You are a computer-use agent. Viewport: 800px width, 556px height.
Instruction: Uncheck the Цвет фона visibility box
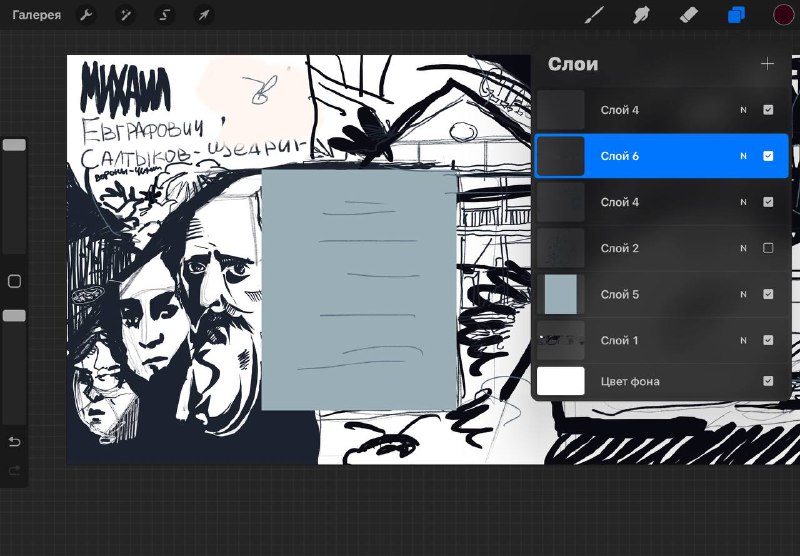pyautogui.click(x=768, y=381)
